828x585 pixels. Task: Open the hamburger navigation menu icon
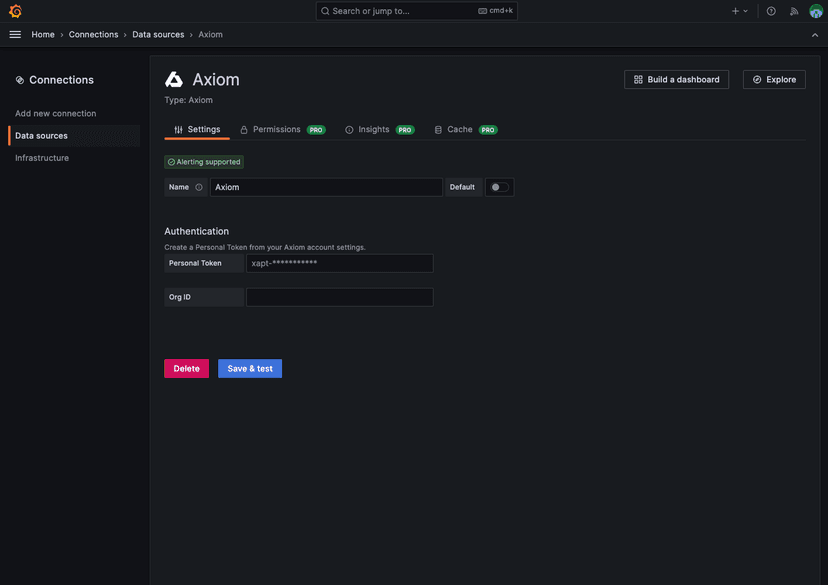point(14,33)
